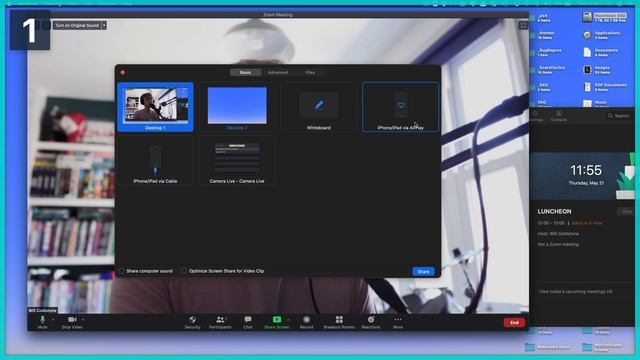Image resolution: width=640 pixels, height=360 pixels.
Task: Select the Desktop 1 share thumbnail
Action: (x=155, y=107)
